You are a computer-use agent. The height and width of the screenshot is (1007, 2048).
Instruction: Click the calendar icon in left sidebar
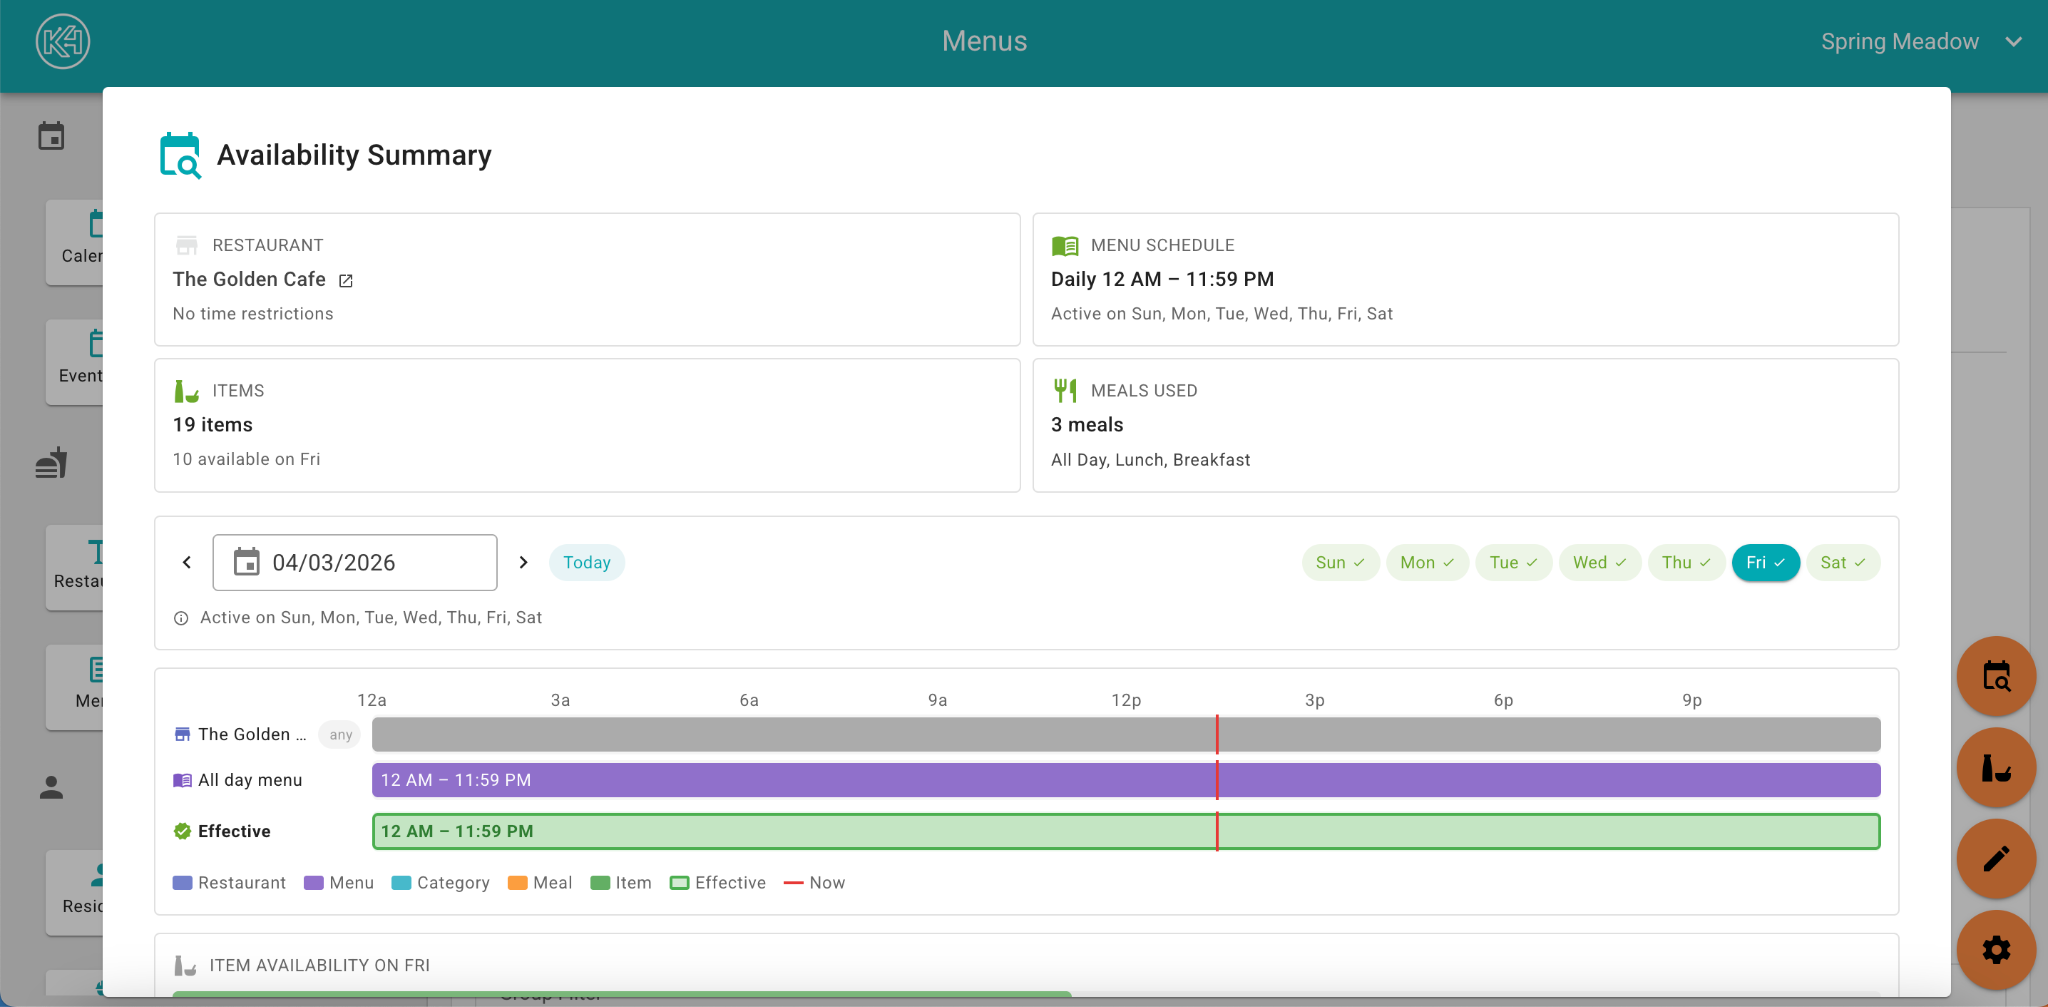click(x=51, y=136)
